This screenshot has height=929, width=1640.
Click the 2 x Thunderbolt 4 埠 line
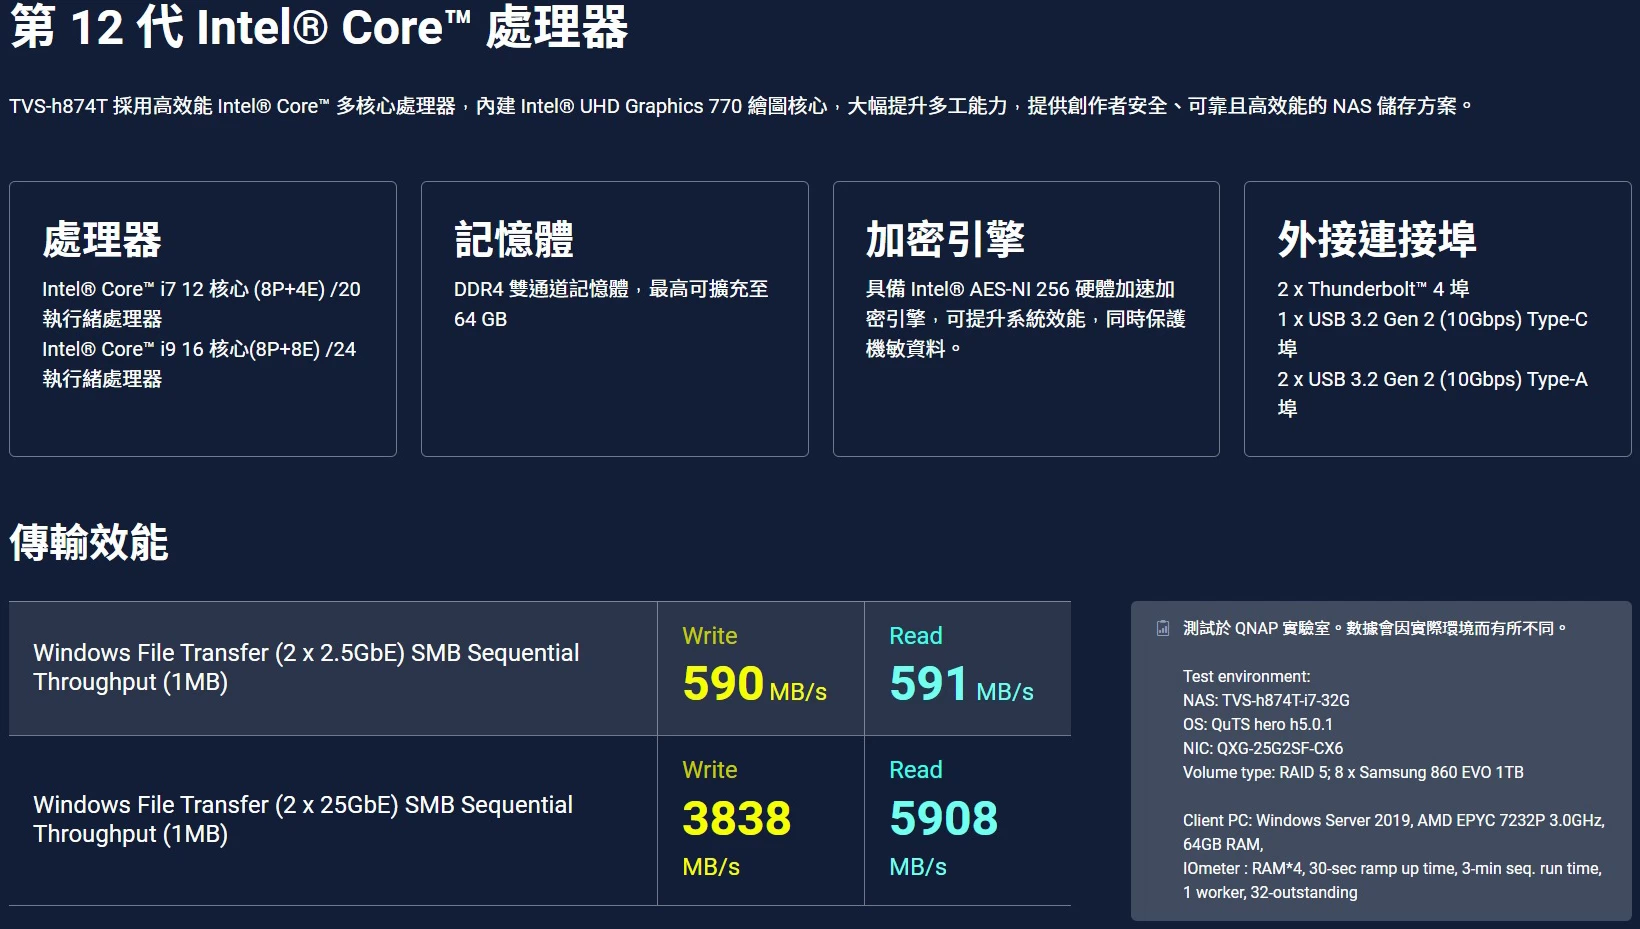click(x=1373, y=289)
